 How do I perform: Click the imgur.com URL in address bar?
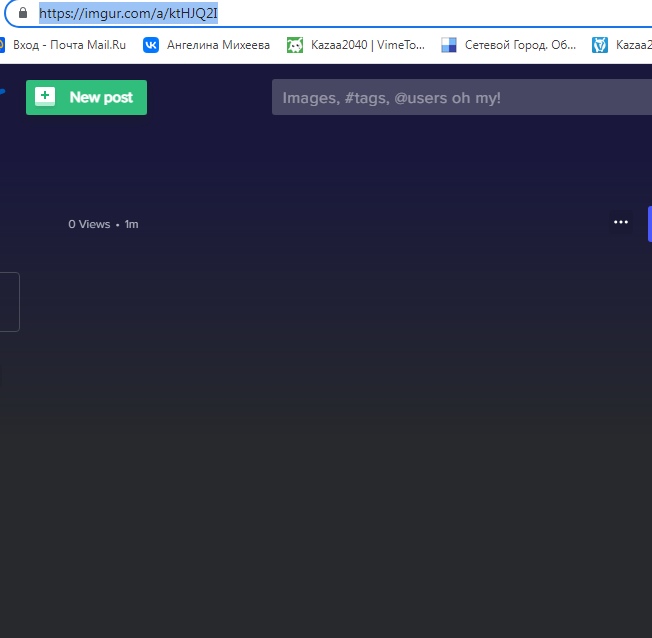[128, 14]
